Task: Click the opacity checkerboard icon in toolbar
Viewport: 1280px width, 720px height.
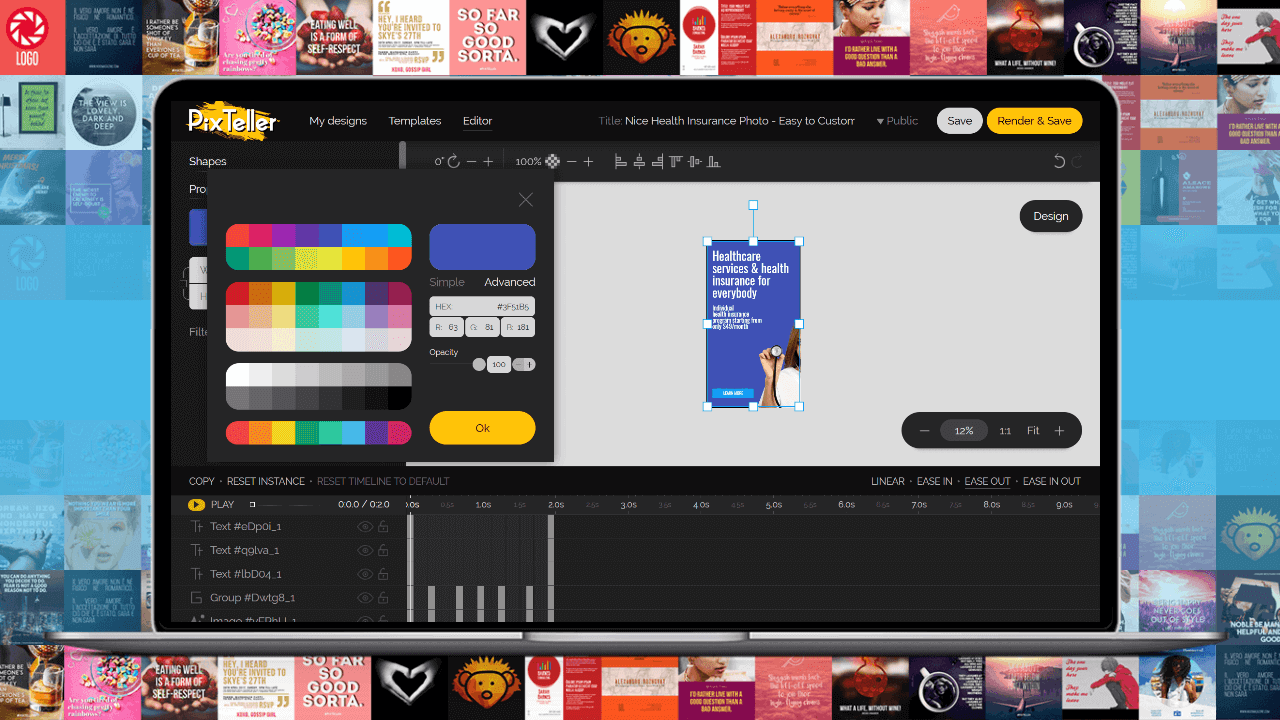Action: [553, 161]
